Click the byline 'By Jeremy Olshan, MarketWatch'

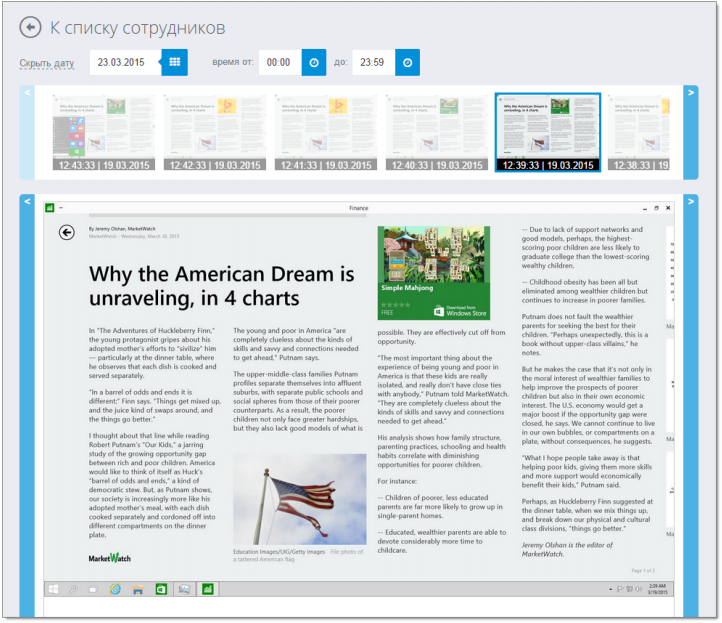pos(122,229)
